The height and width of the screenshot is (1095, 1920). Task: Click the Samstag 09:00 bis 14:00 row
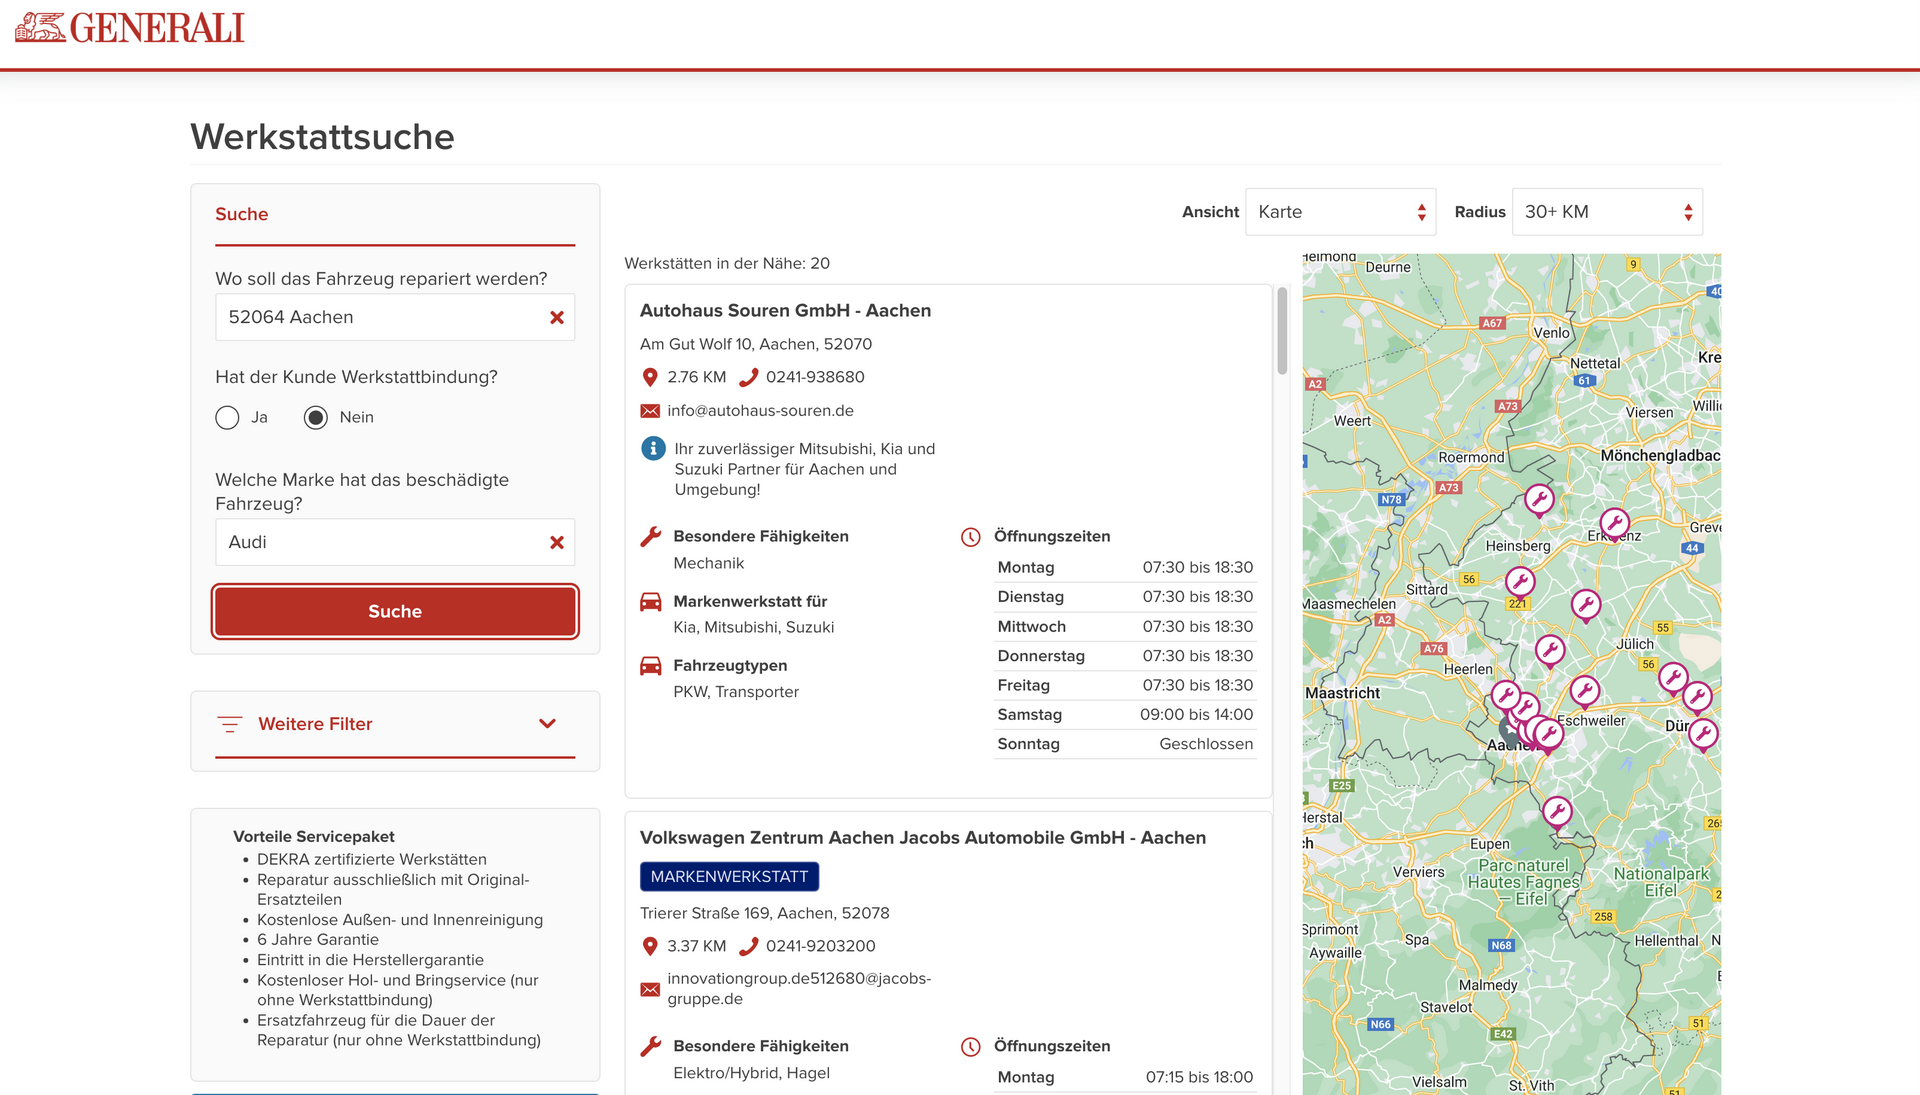1125,715
